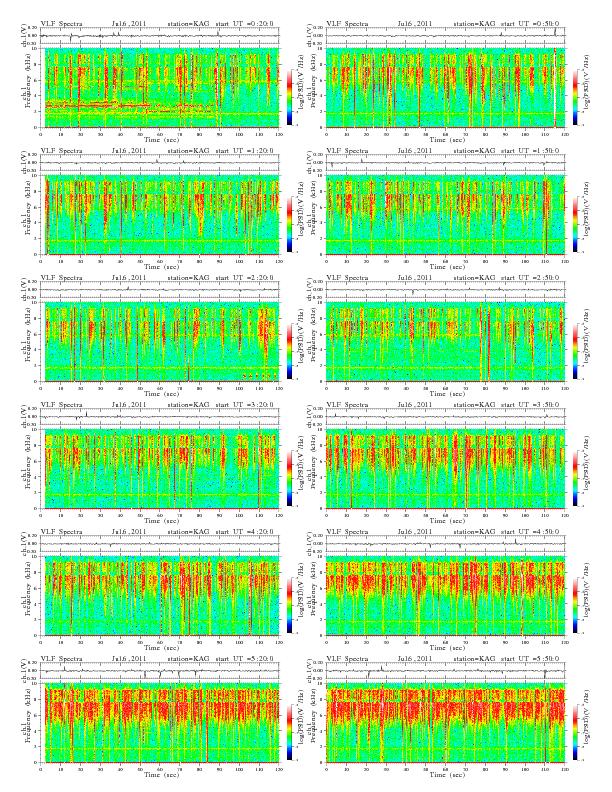Click the color legend for UT 3:50:0 spectrogram
This screenshot has height=792, width=612.
(x=576, y=478)
